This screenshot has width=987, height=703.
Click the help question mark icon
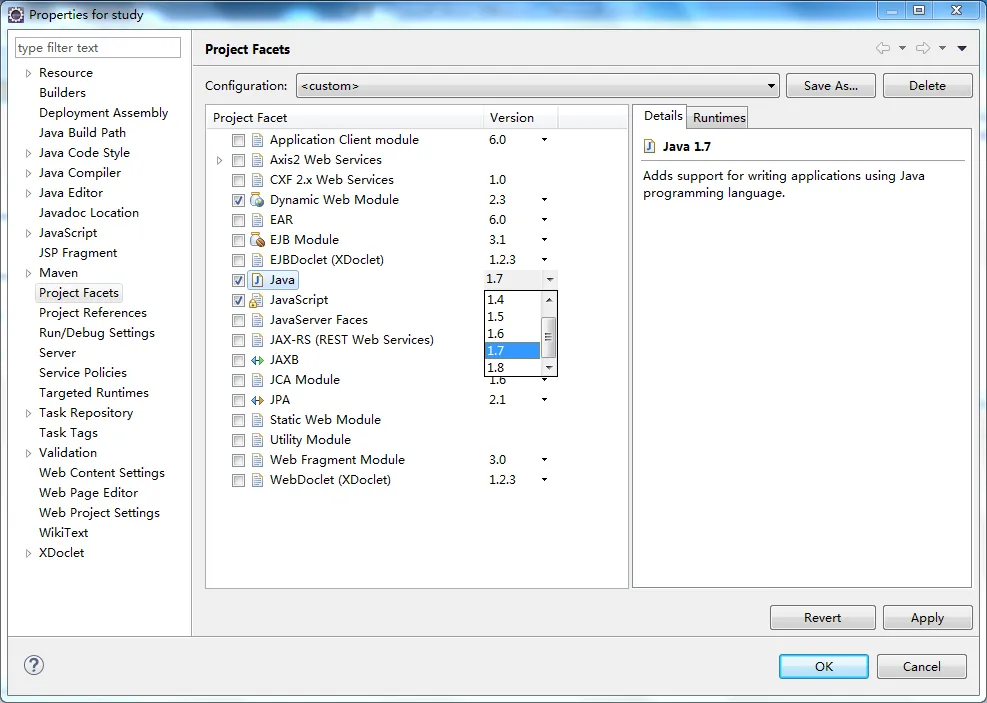[33, 665]
